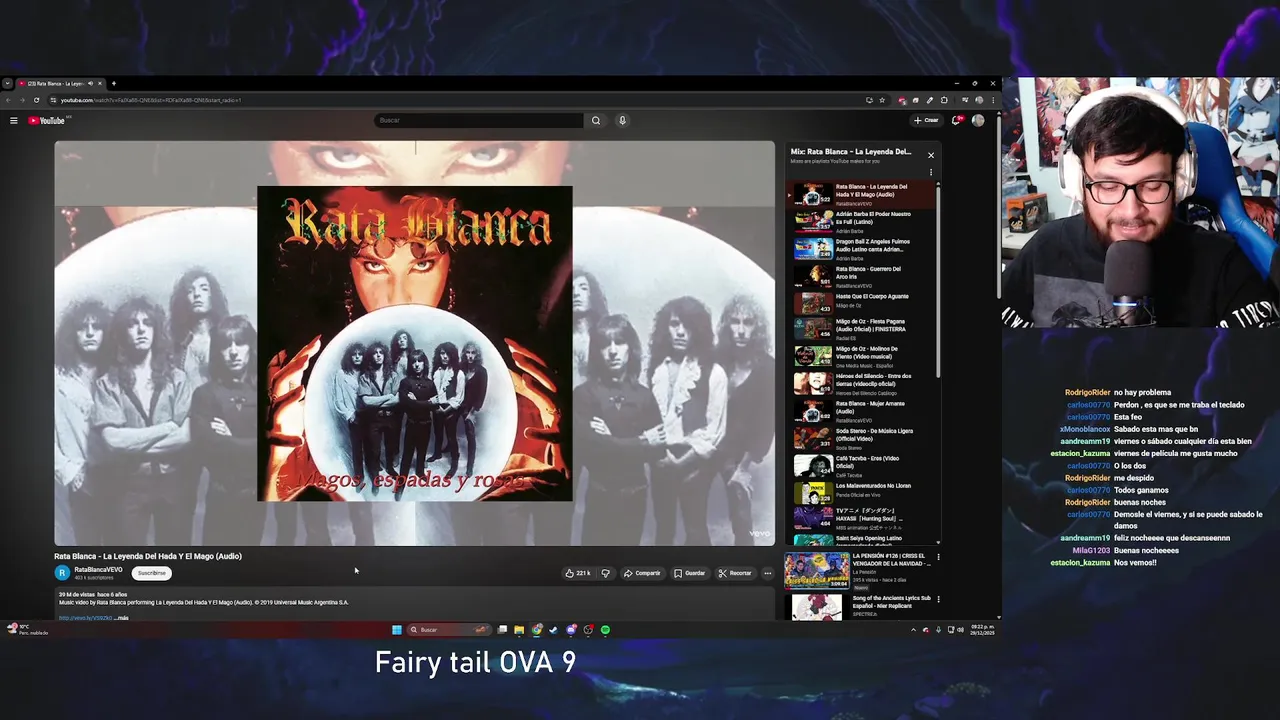The height and width of the screenshot is (720, 1280).
Task: Open the tab search dropdown arrow
Action: click(x=7, y=84)
